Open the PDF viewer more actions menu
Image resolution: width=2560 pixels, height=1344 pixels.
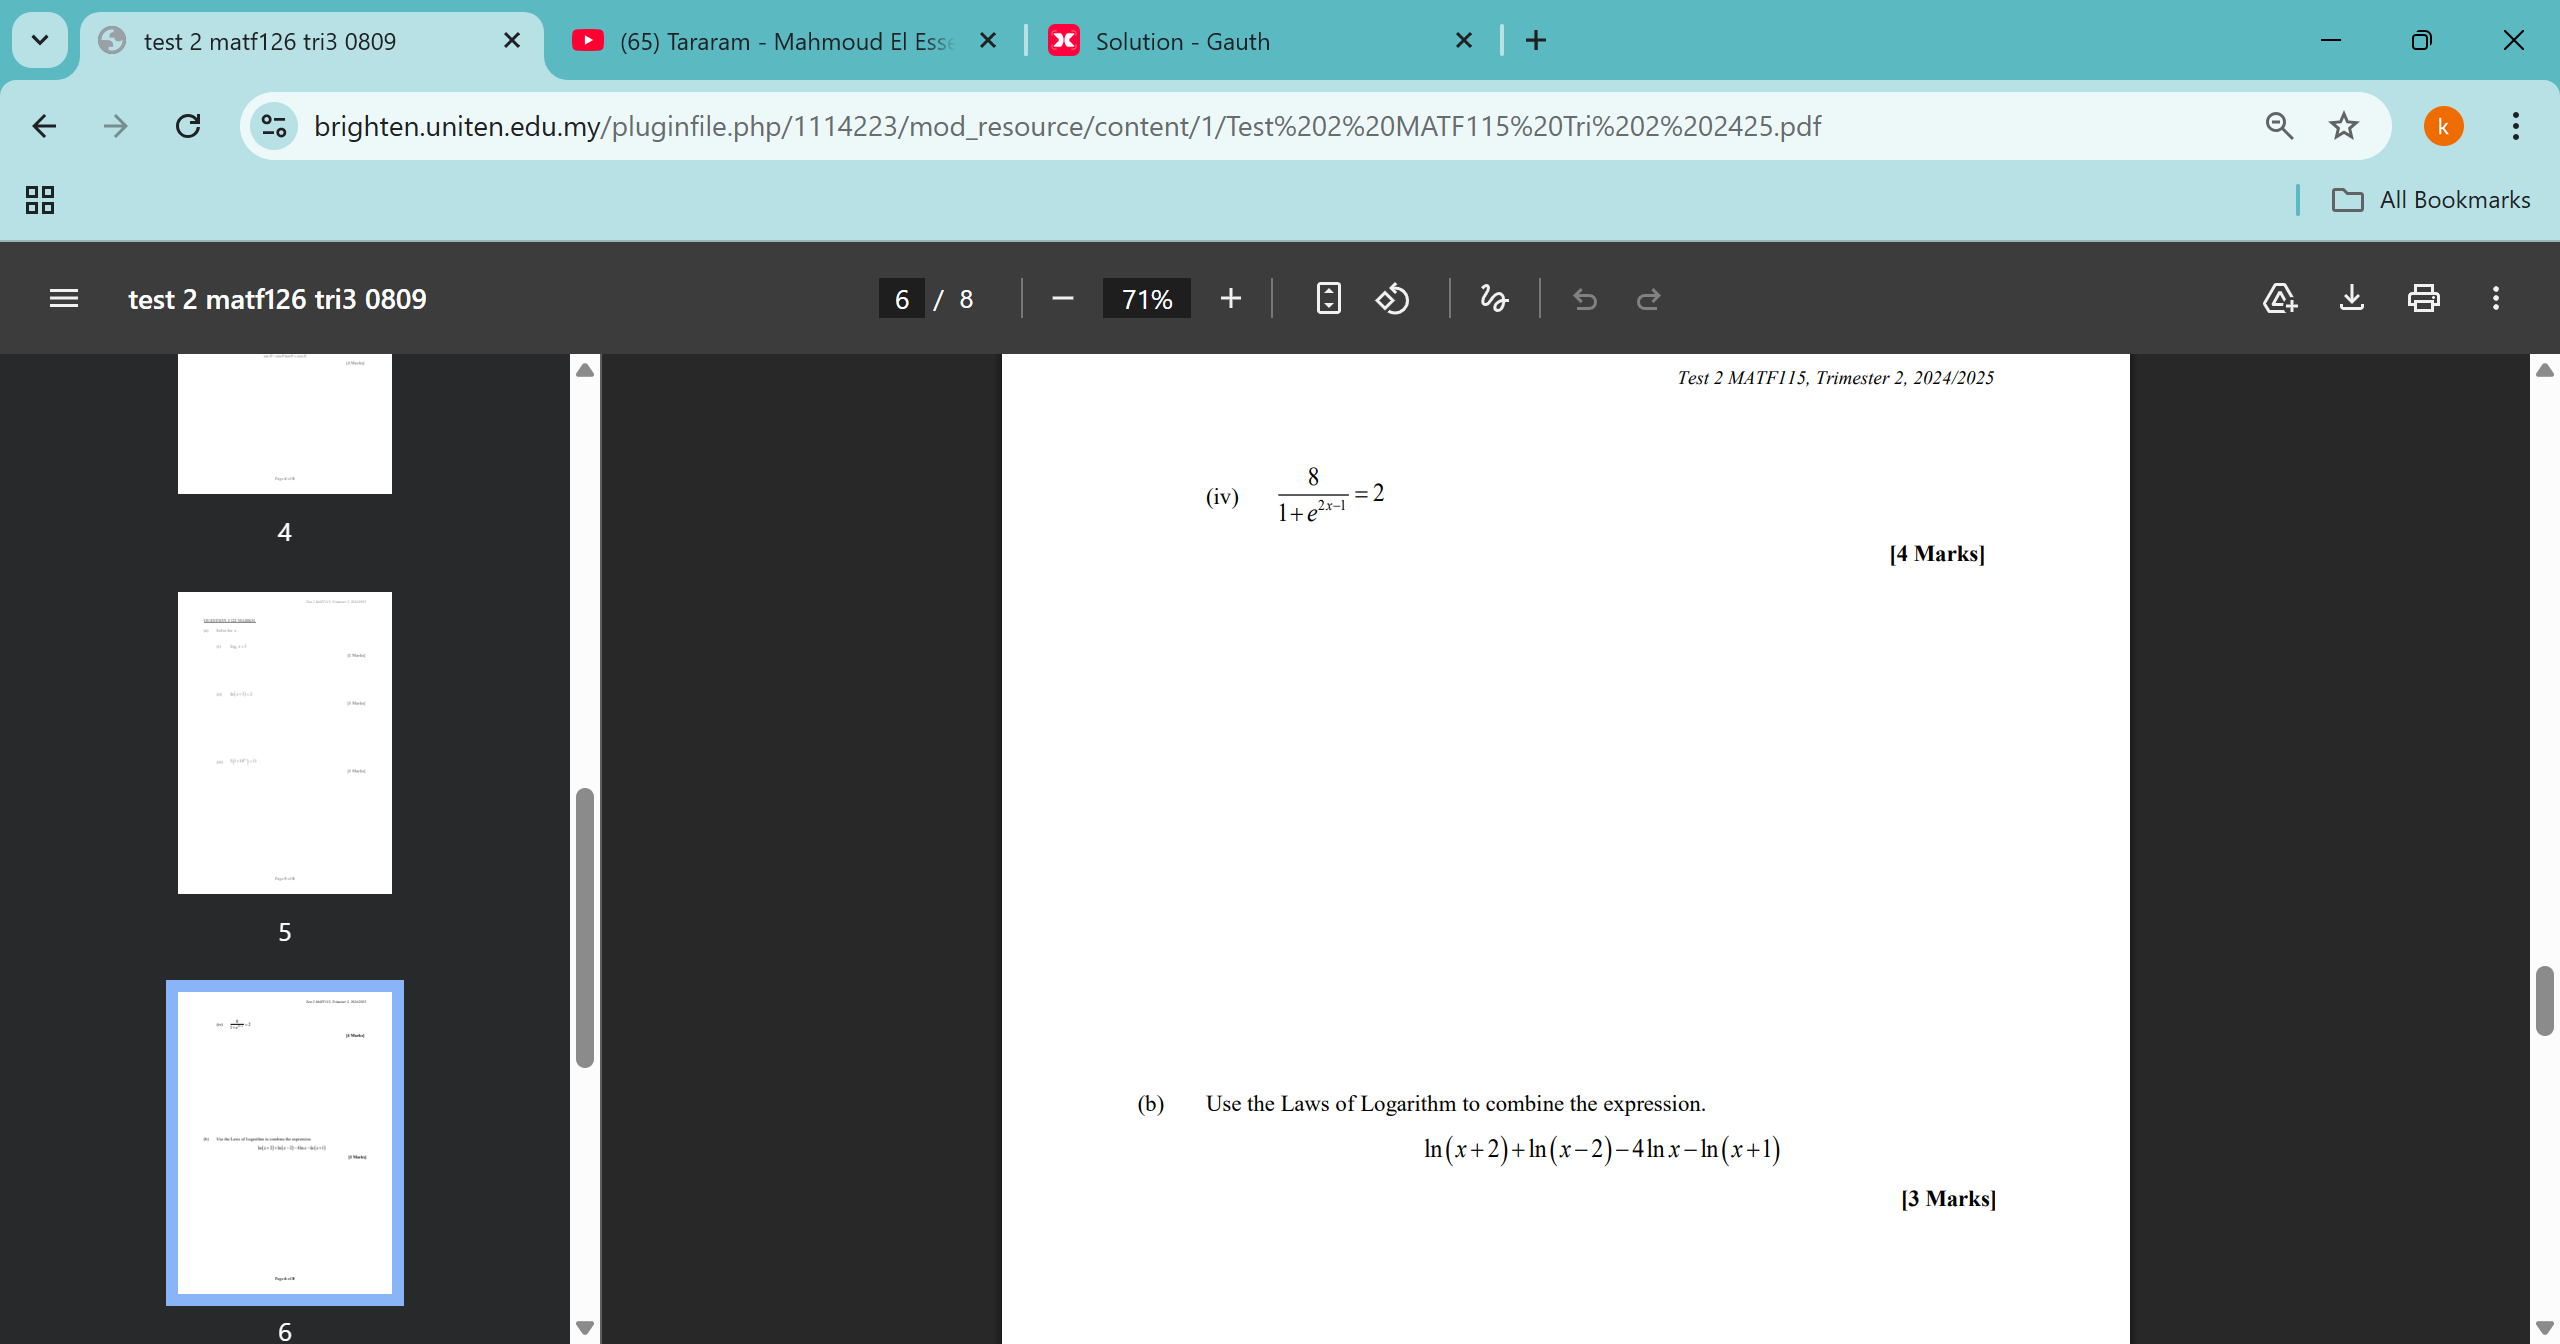(2496, 298)
